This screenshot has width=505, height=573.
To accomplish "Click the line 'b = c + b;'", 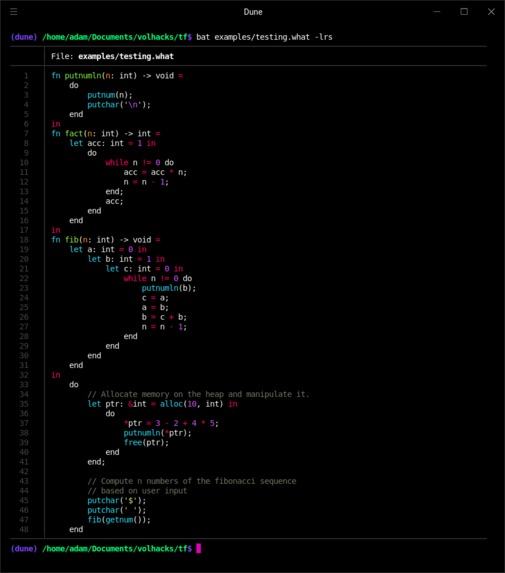I will pos(164,317).
